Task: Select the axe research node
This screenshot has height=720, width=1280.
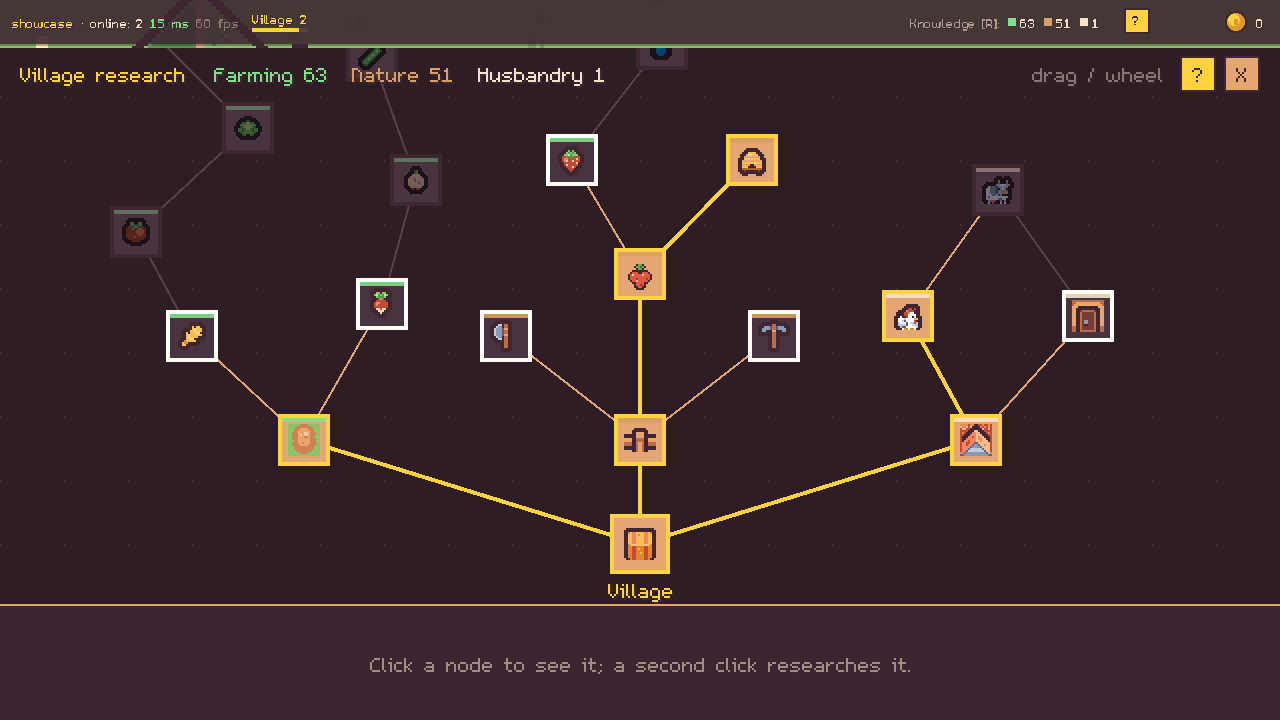Action: [506, 336]
